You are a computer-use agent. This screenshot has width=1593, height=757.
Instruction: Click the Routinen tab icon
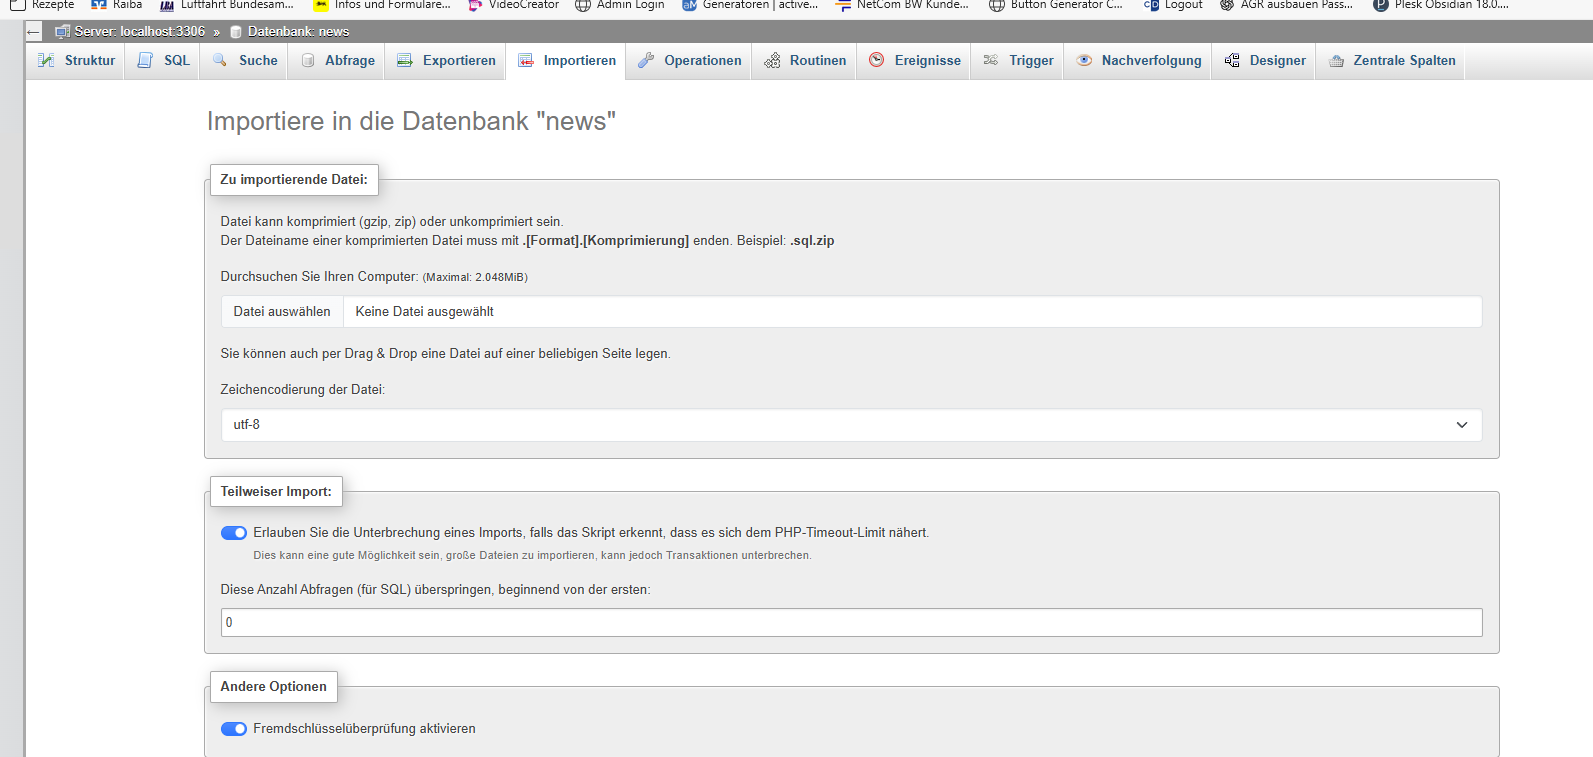(772, 61)
